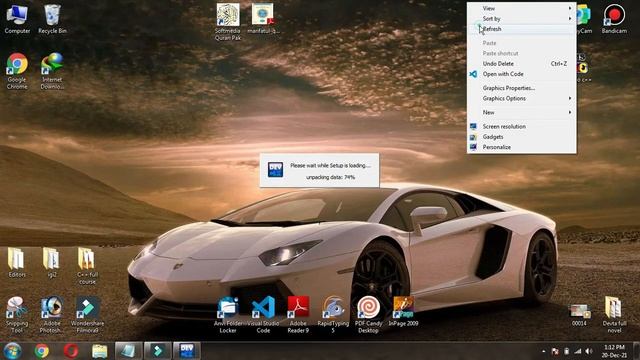640x360 pixels.
Task: Open Screen resolution settings
Action: (x=522, y=127)
